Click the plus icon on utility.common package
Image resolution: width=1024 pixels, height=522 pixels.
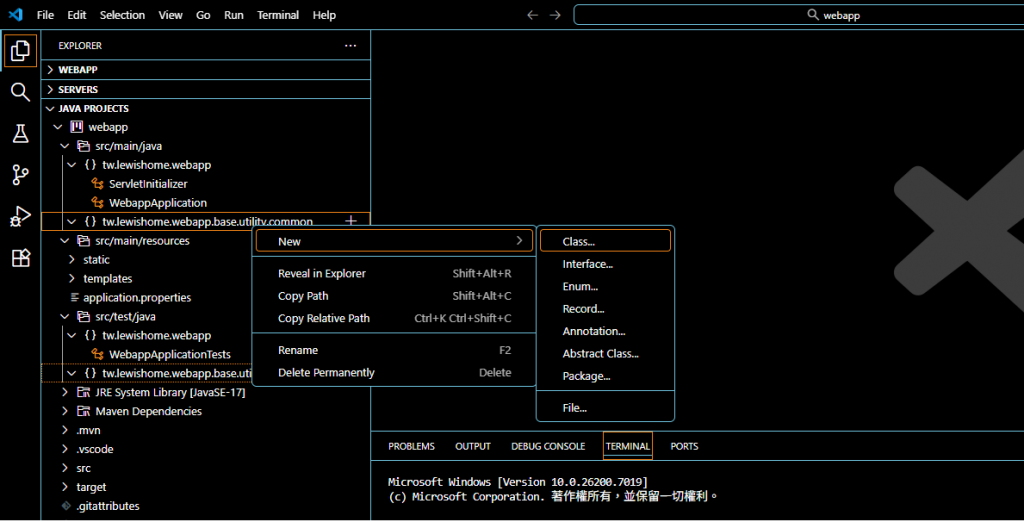351,221
